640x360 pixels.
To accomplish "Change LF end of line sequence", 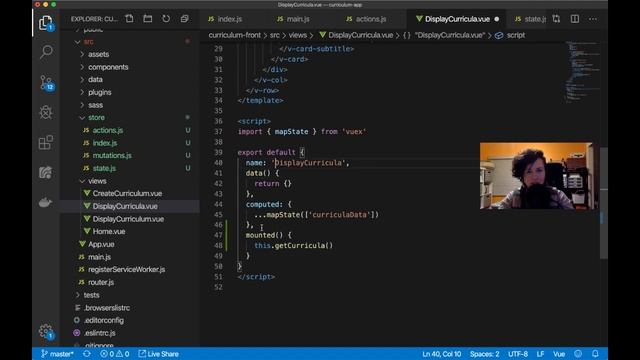I will (540, 354).
